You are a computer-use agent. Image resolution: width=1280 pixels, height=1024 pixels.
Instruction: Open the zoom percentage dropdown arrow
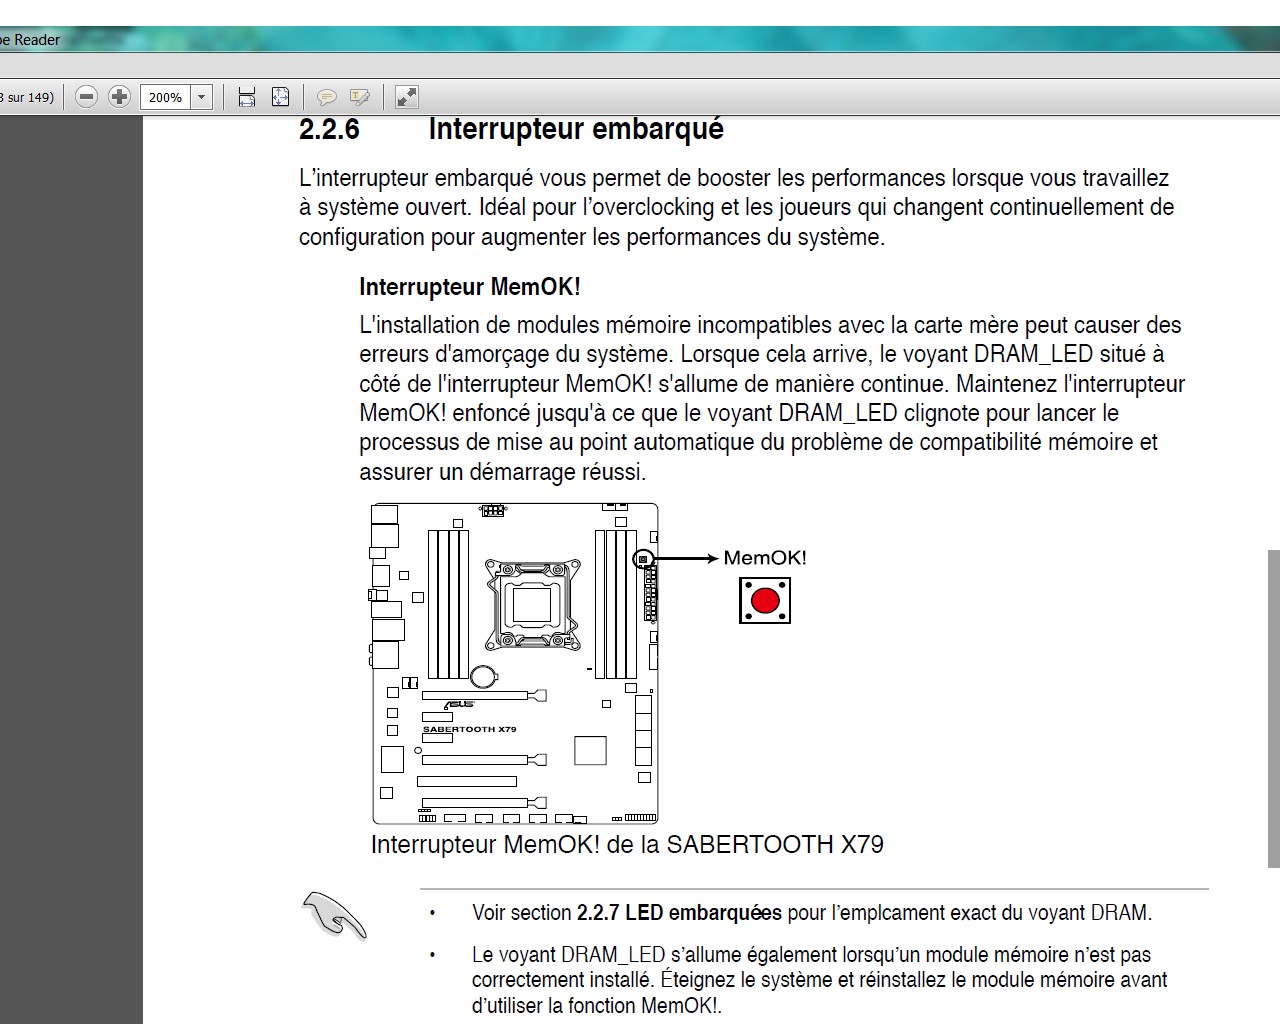(x=201, y=97)
